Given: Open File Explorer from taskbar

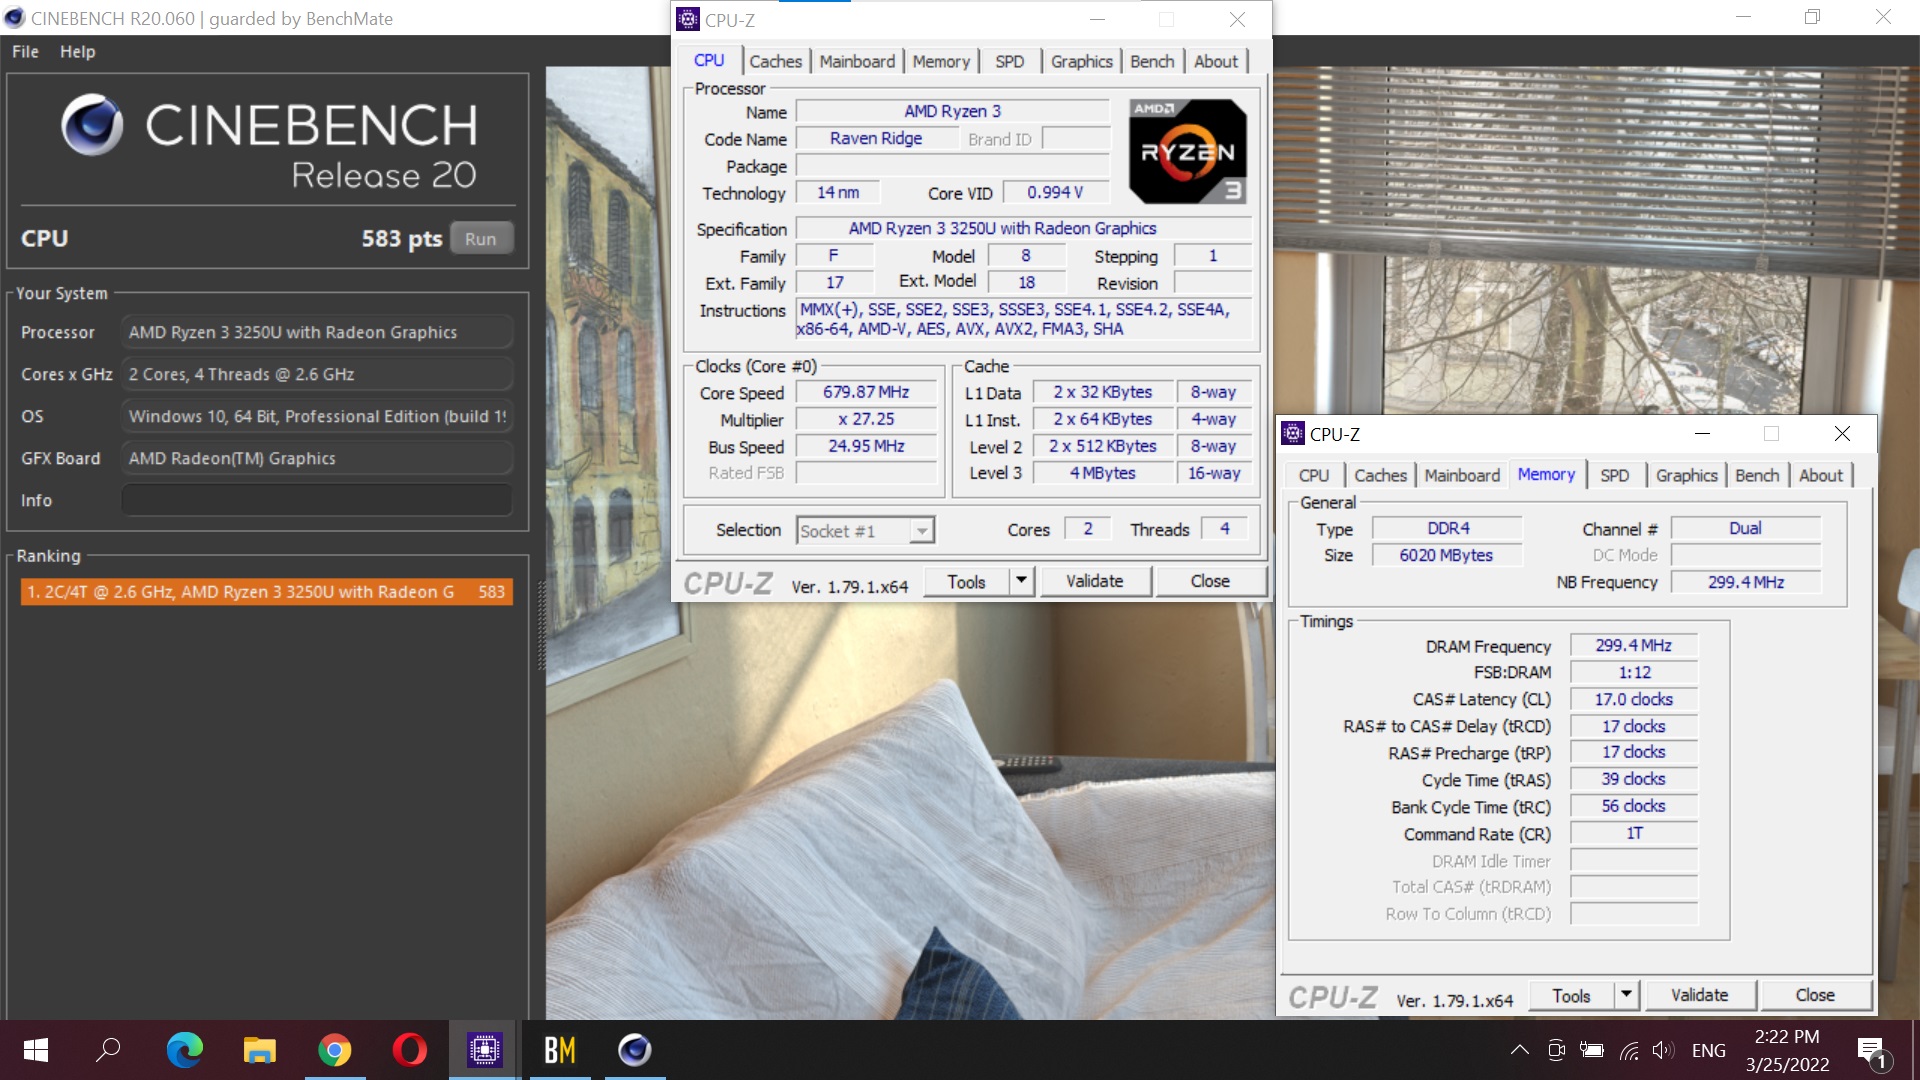Looking at the screenshot, I should coord(259,1050).
